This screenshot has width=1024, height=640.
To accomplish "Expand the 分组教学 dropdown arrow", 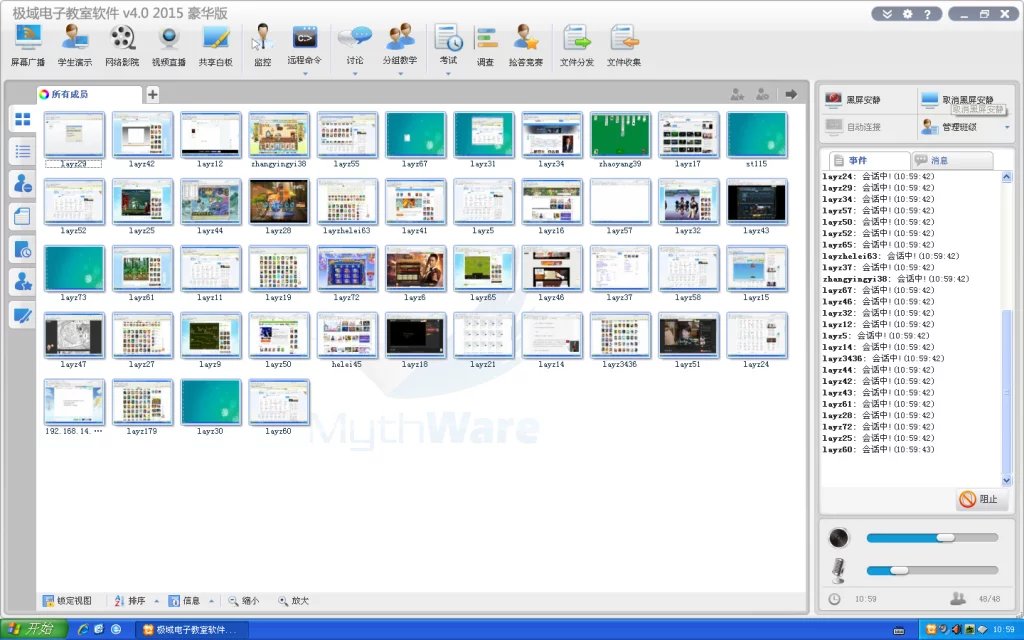I will [x=400, y=74].
